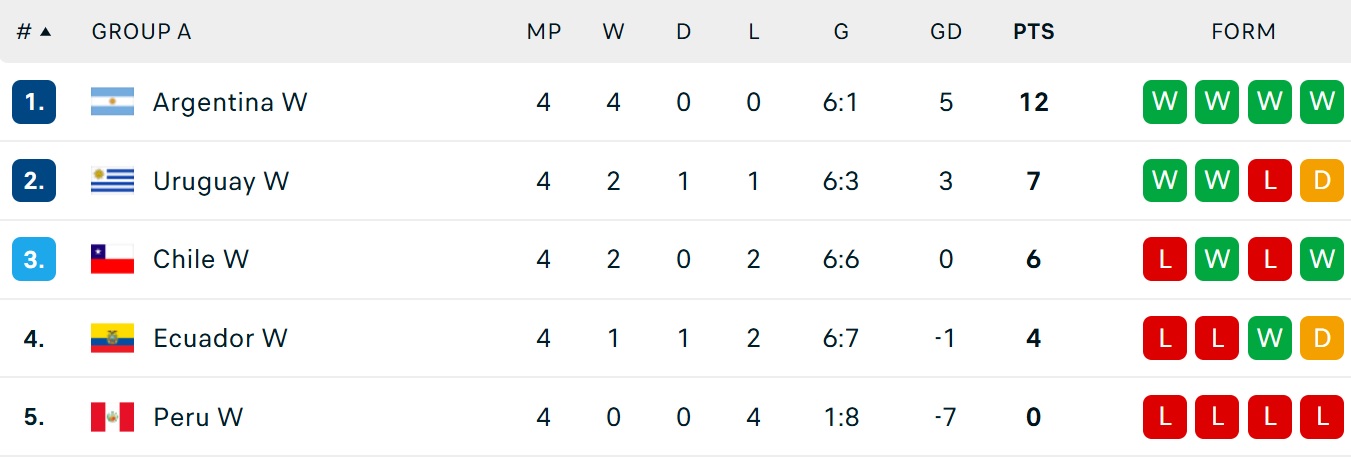Sort table by the # rank arrow
This screenshot has height=457, width=1351.
pyautogui.click(x=45, y=32)
